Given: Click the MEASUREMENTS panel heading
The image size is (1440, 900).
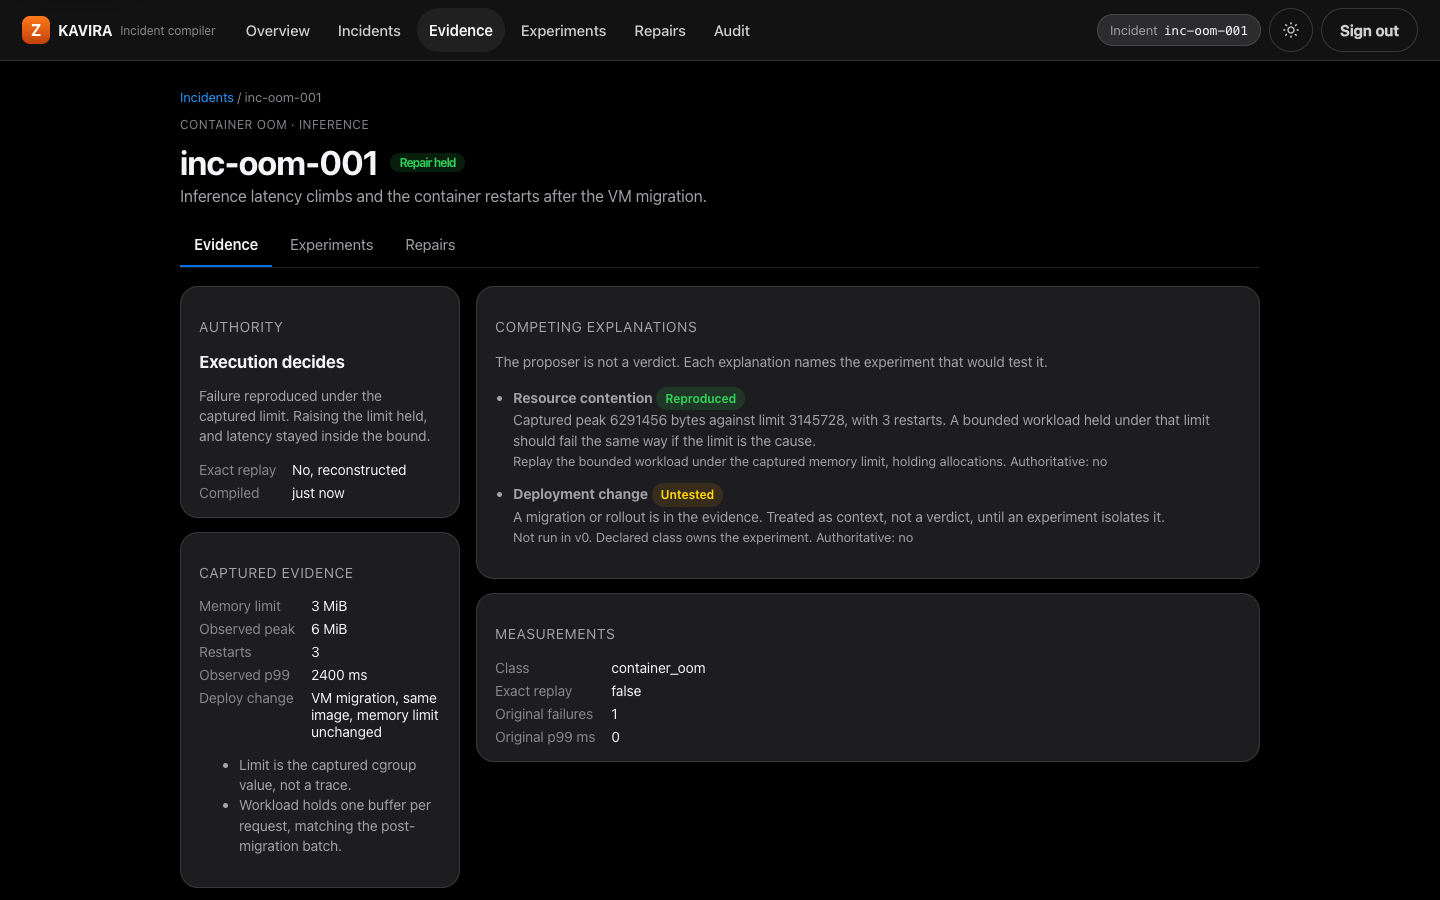Looking at the screenshot, I should click(555, 634).
